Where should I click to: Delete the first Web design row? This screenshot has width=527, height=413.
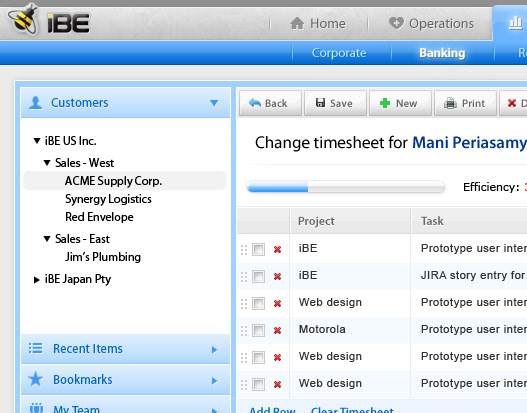(277, 303)
